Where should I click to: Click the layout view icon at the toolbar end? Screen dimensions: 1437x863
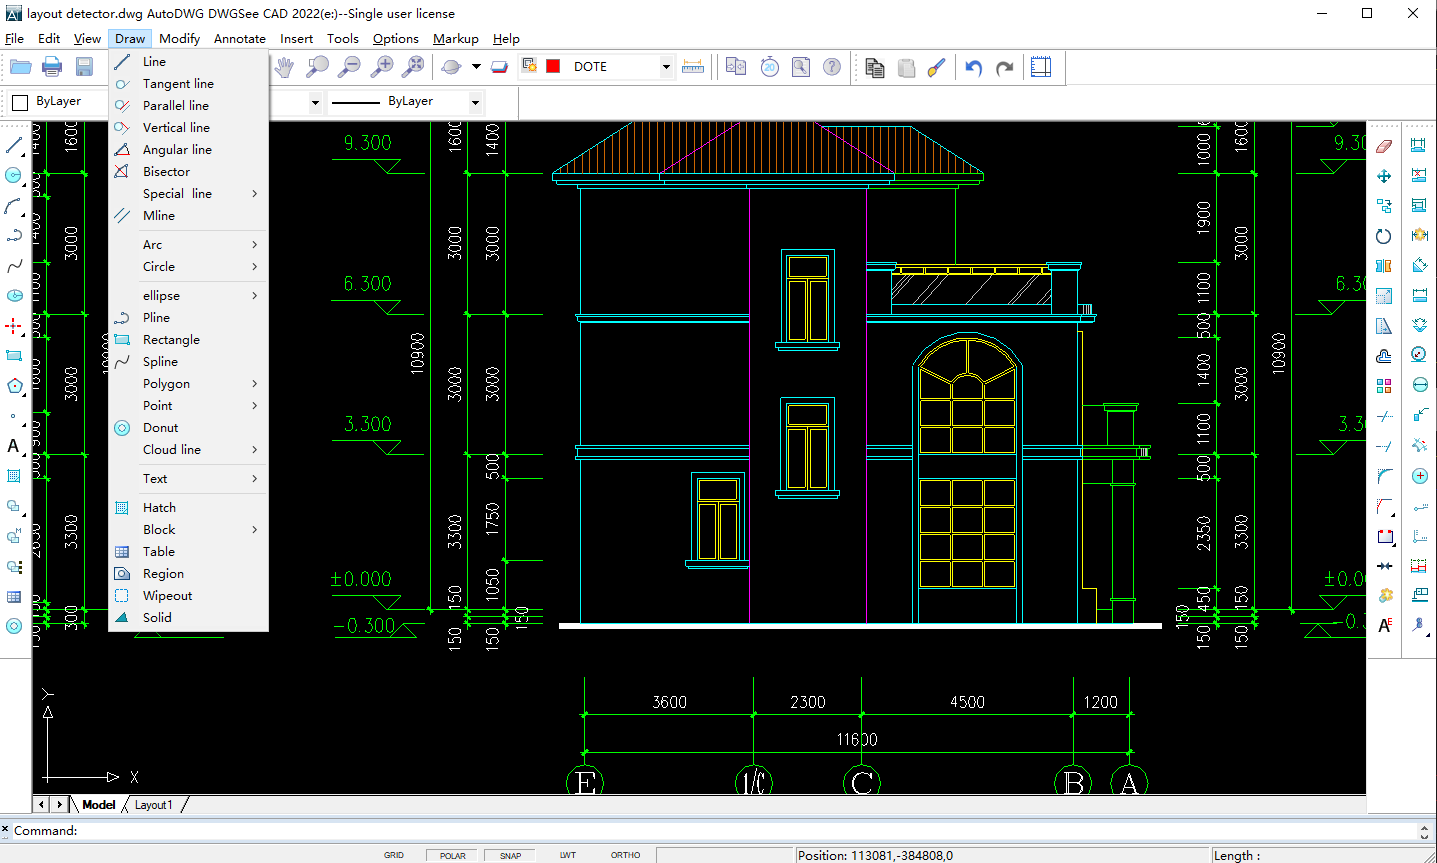coord(1041,67)
